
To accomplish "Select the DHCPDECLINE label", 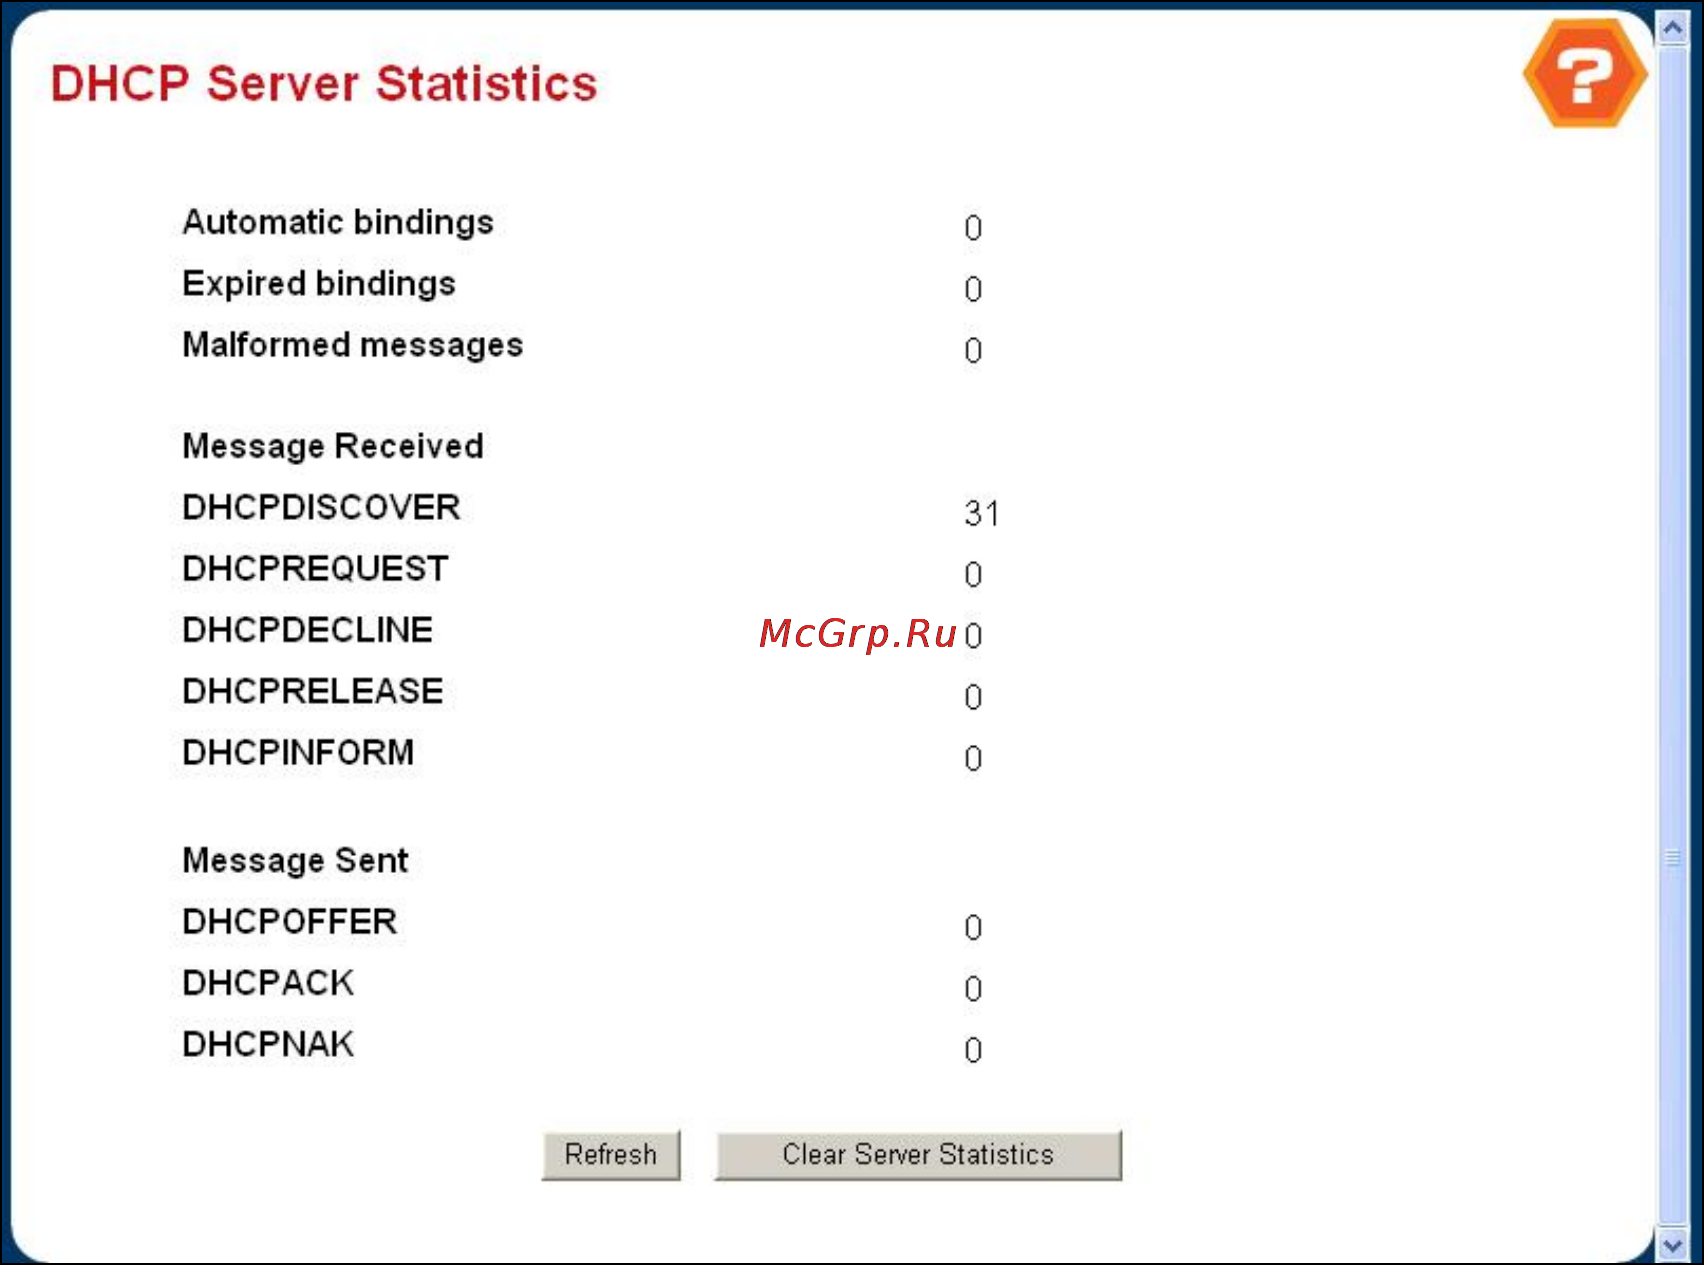I will pos(308,630).
